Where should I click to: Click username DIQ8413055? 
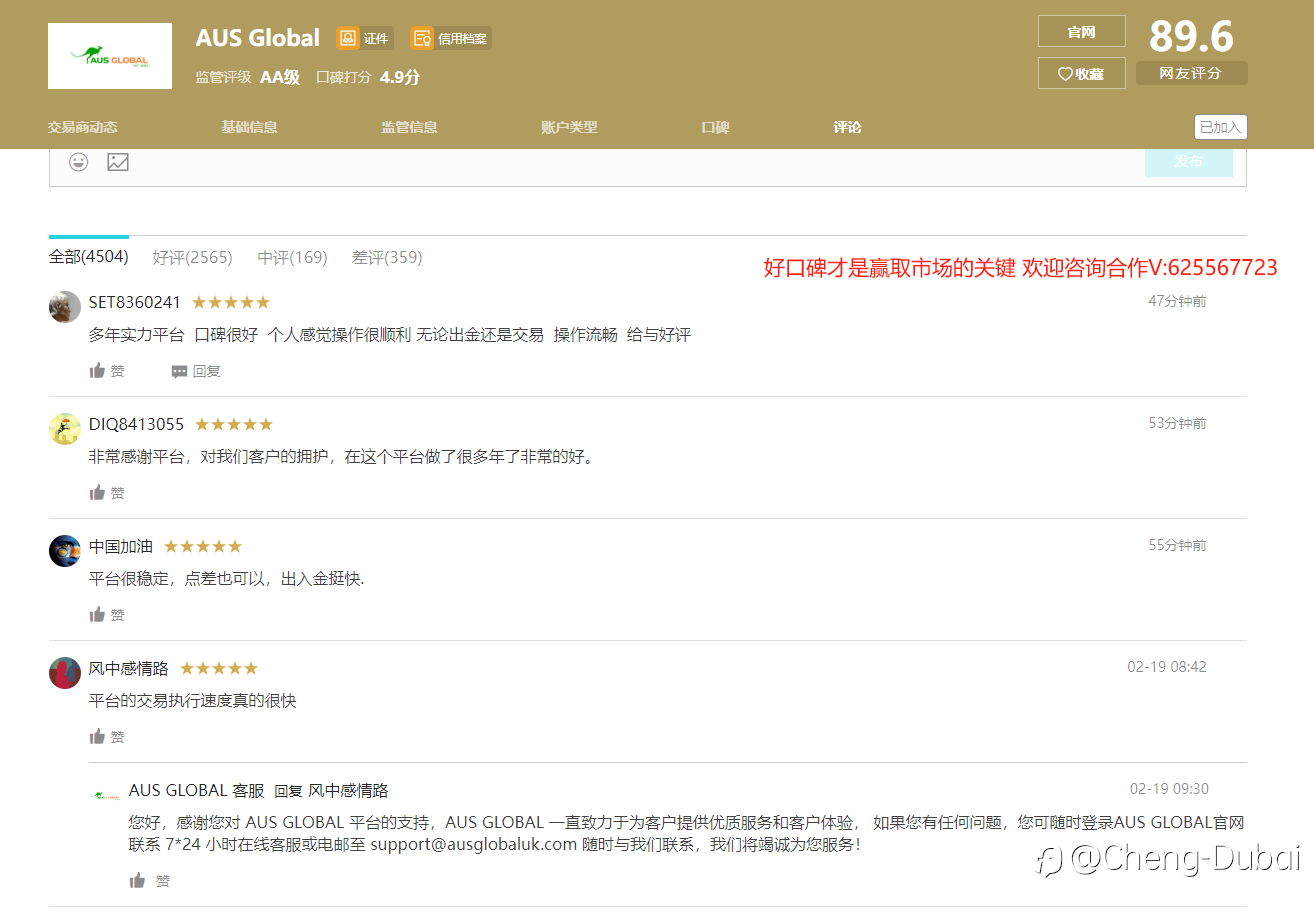pyautogui.click(x=137, y=424)
